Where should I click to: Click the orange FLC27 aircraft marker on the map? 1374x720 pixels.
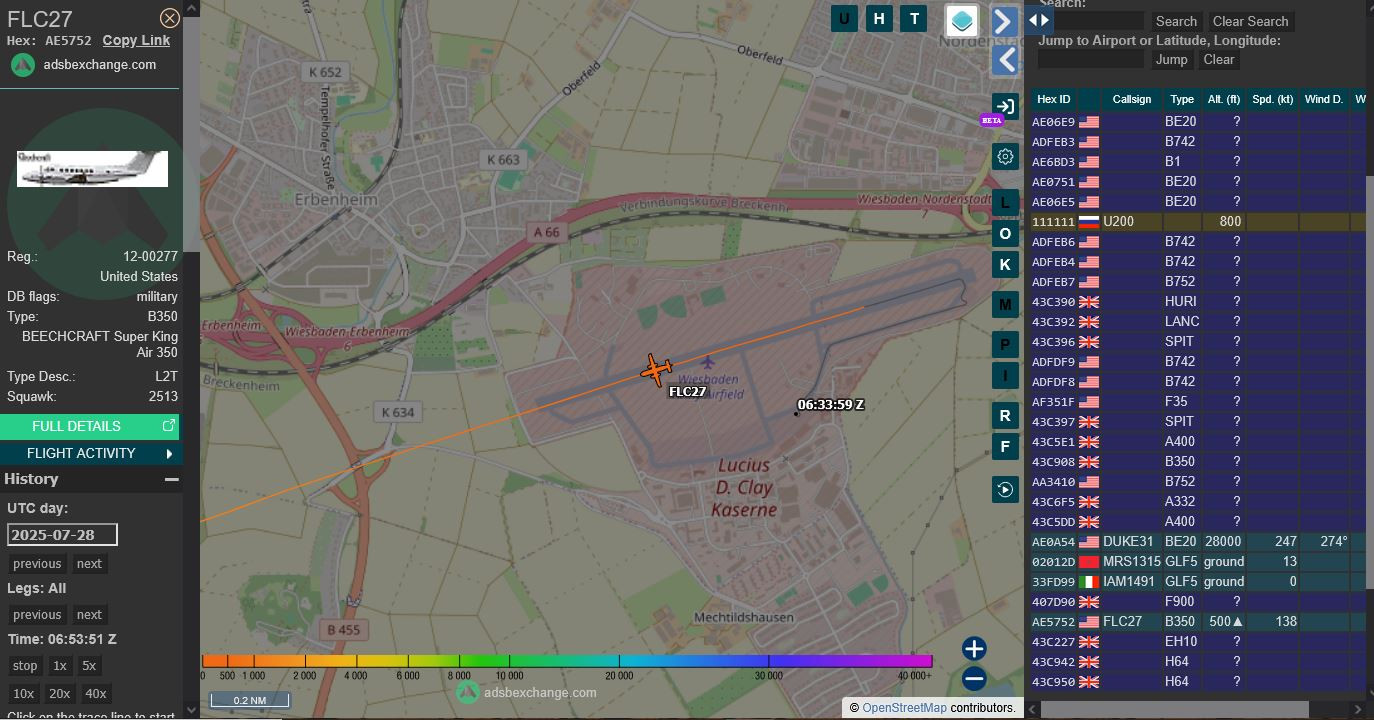click(x=656, y=370)
